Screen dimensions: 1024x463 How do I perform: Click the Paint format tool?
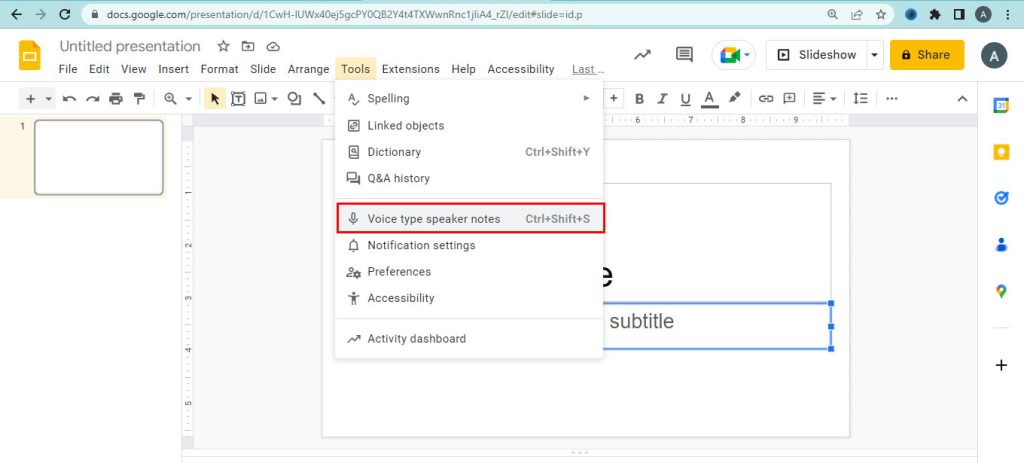click(139, 98)
